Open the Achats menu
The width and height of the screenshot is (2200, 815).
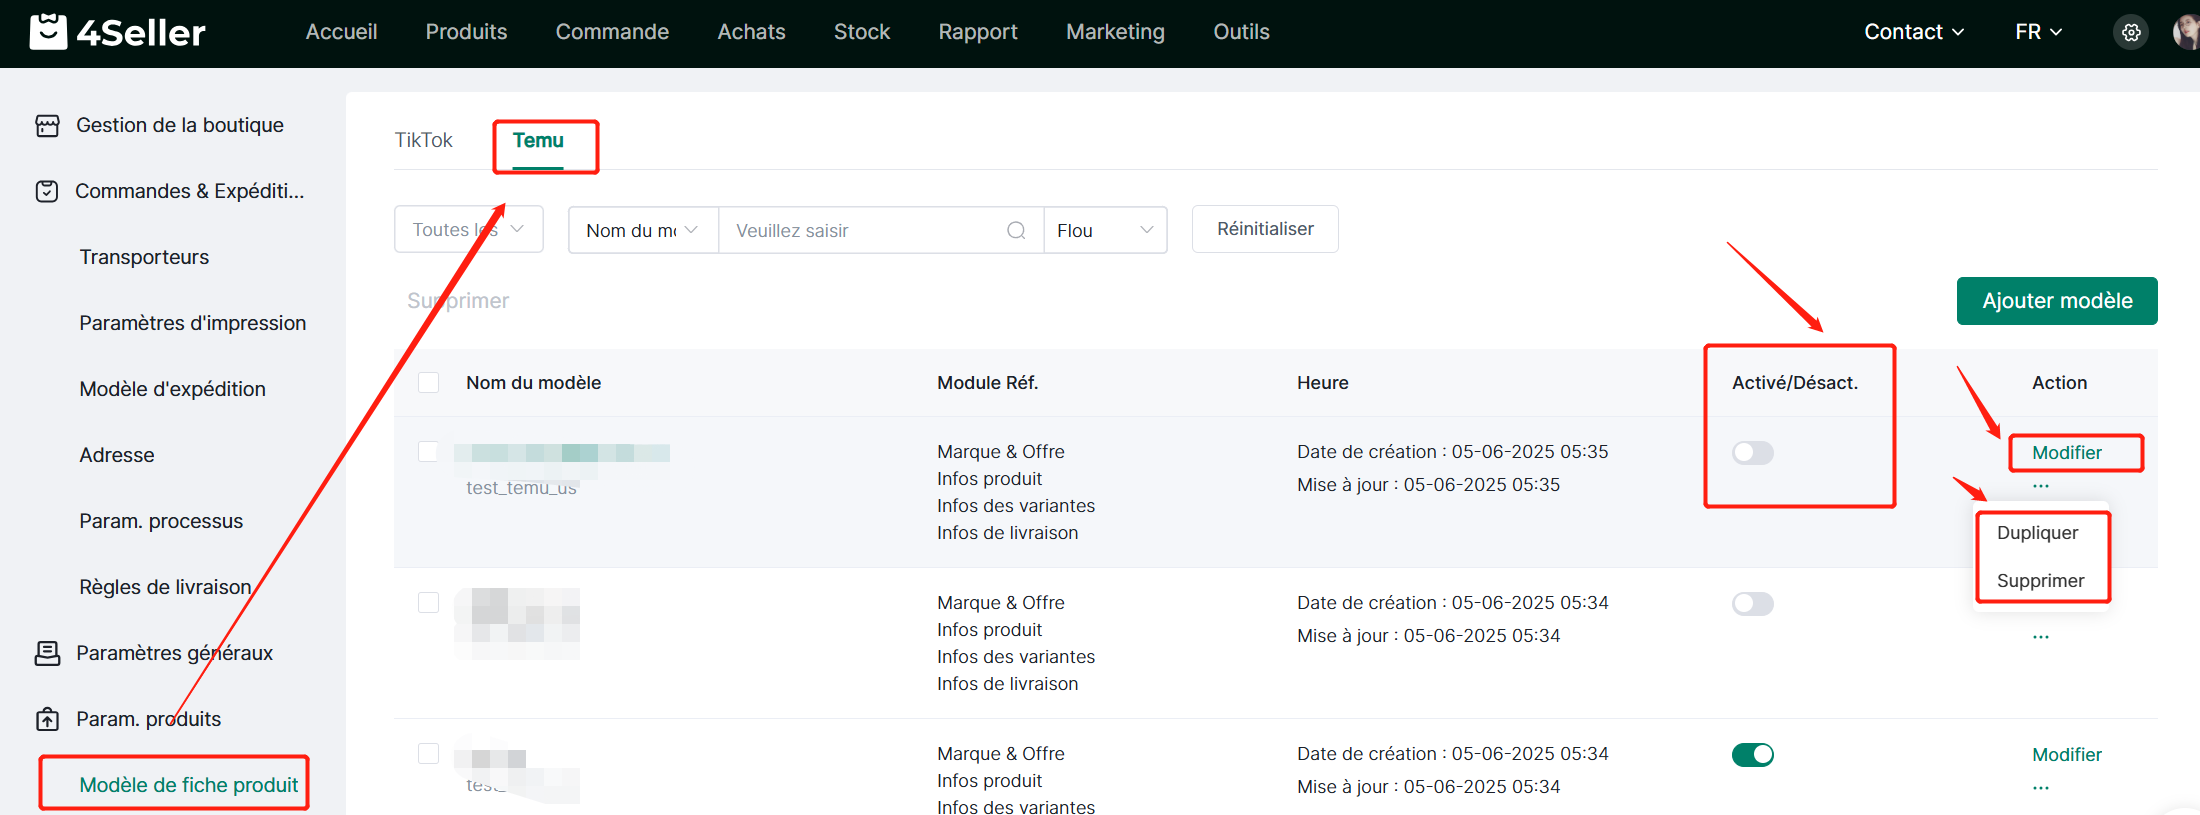751,32
